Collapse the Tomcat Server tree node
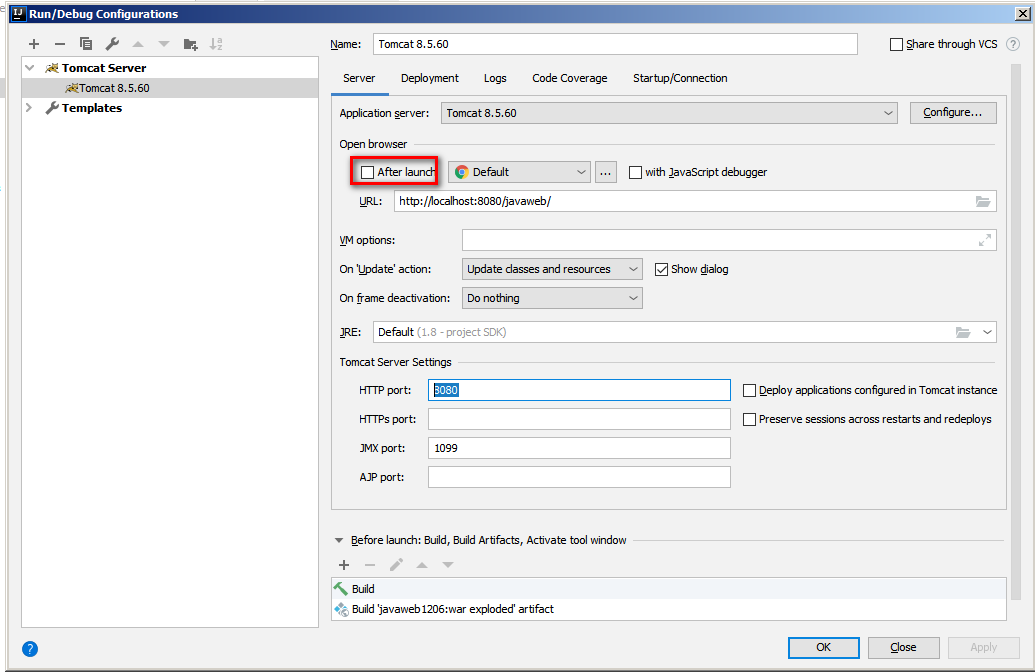1035x672 pixels. tap(29, 68)
